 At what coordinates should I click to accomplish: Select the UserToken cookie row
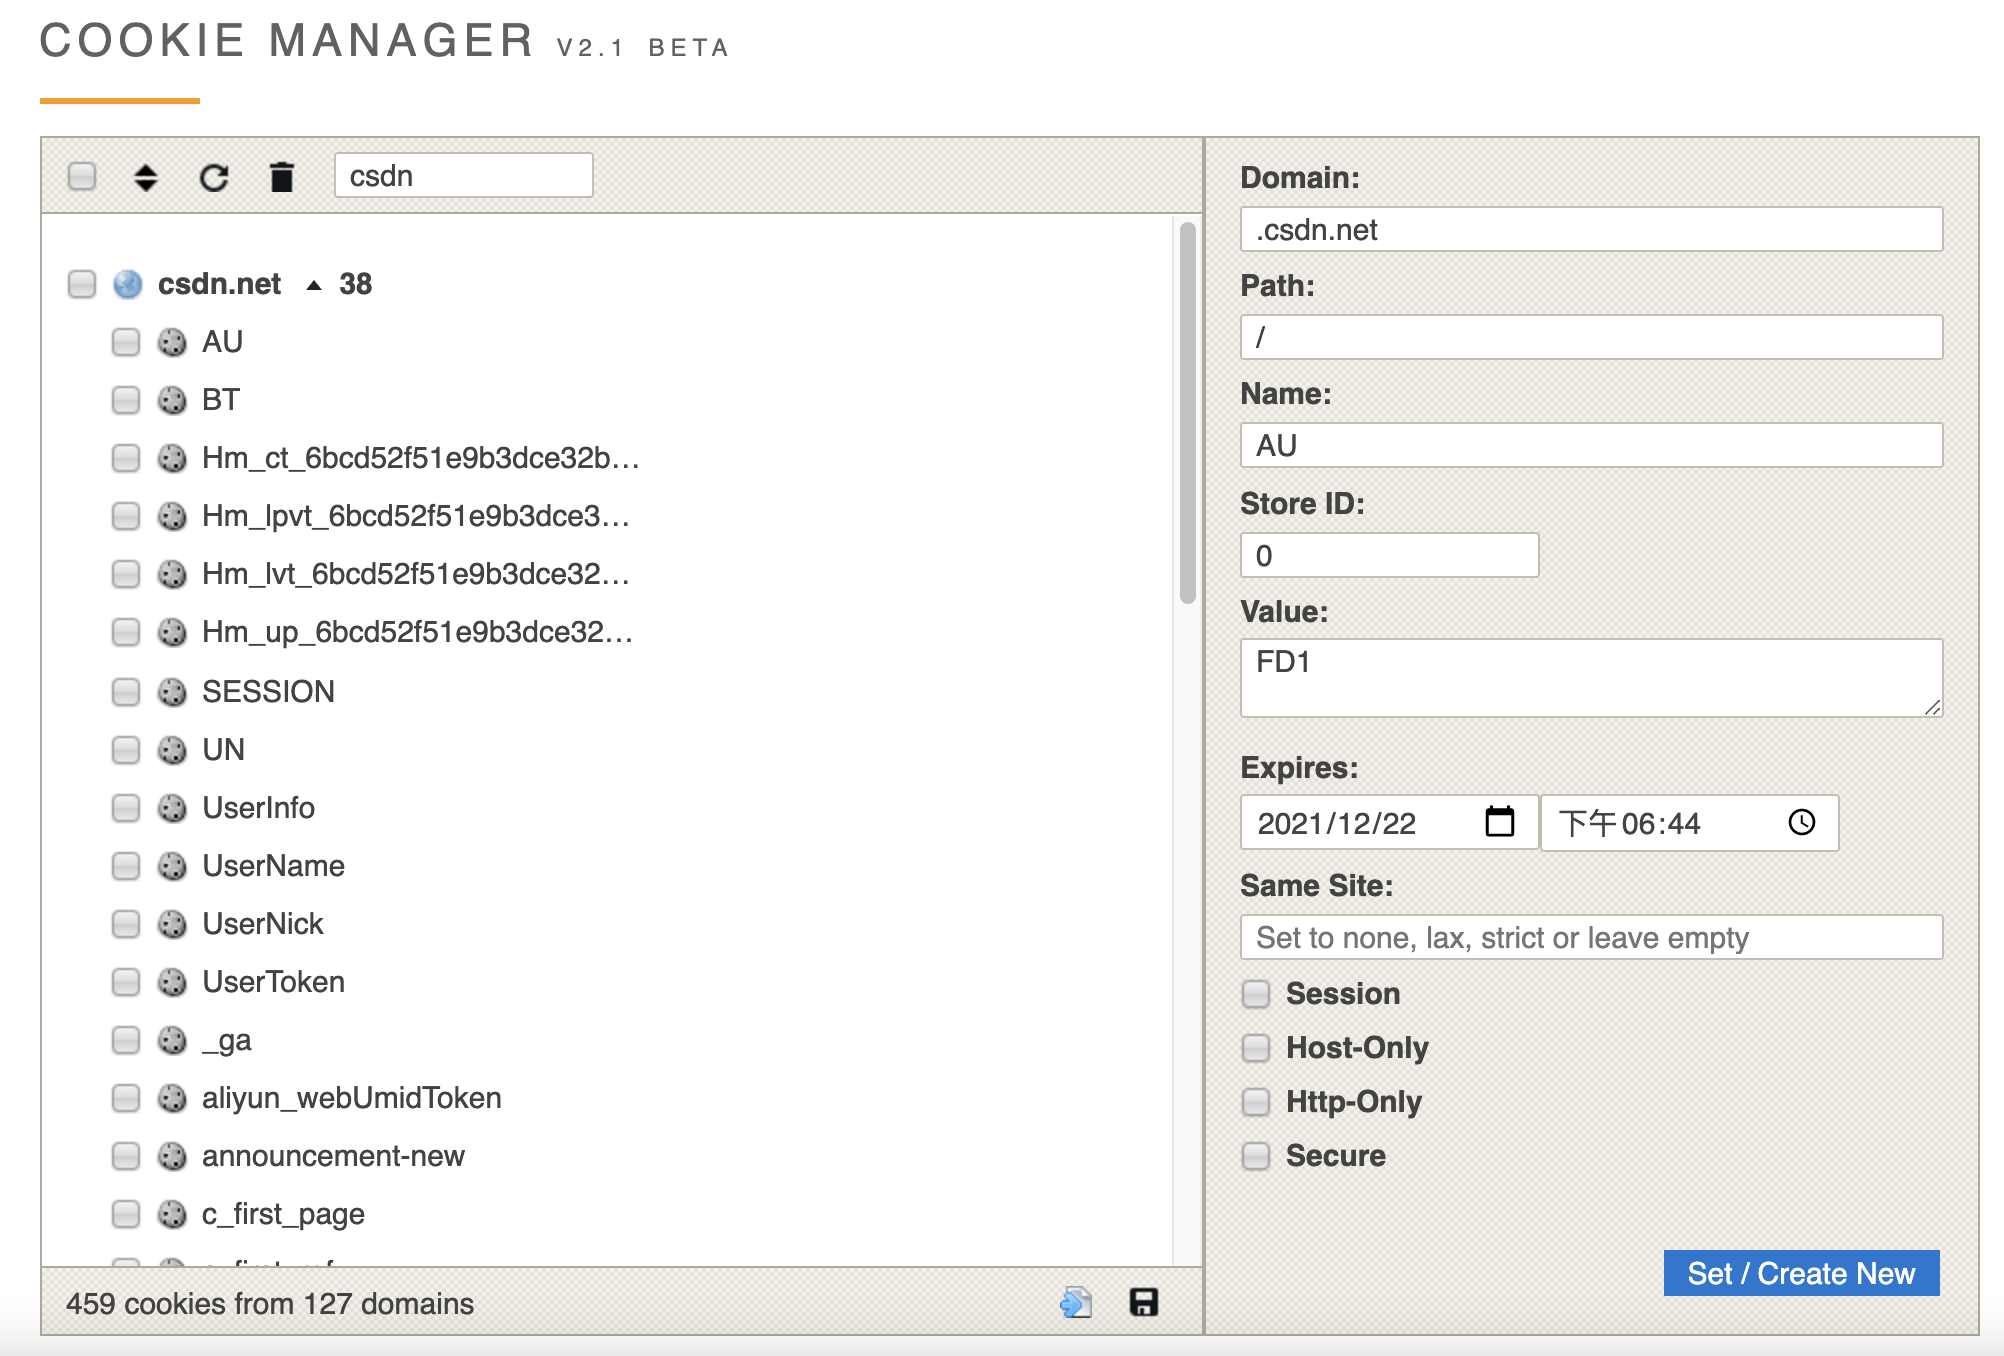pyautogui.click(x=273, y=982)
